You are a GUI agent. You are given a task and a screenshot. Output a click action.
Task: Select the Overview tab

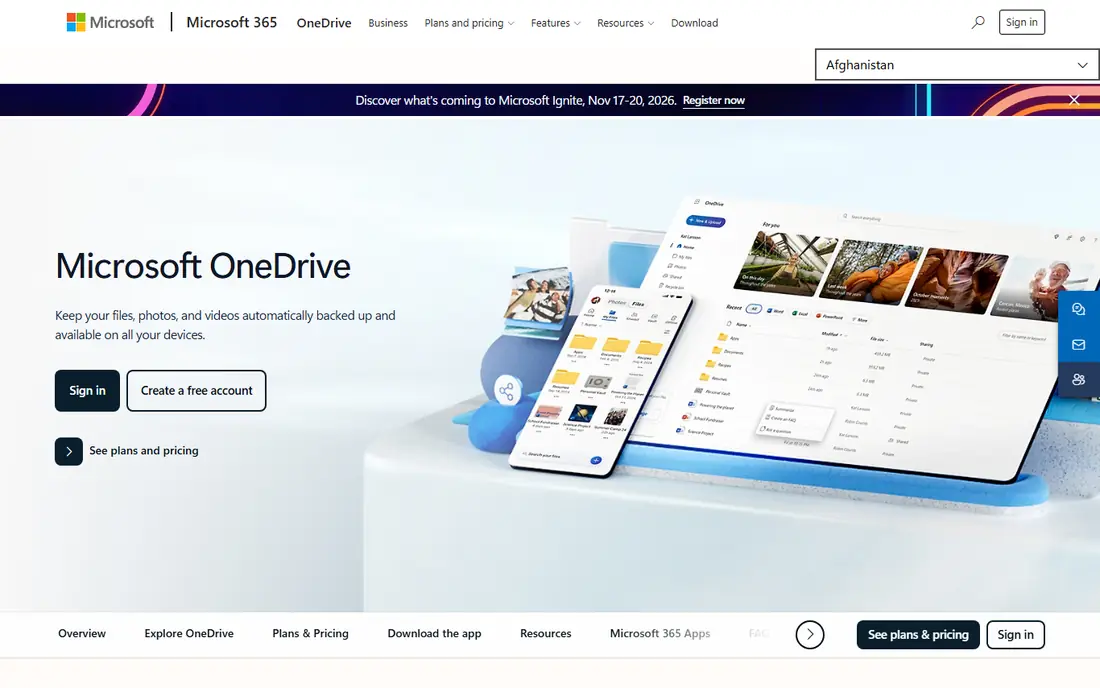click(82, 633)
